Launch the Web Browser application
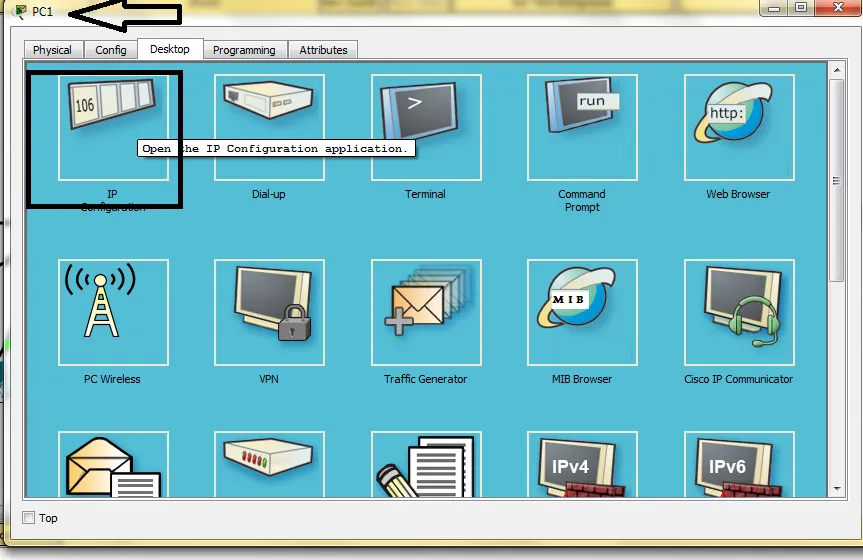 (739, 127)
